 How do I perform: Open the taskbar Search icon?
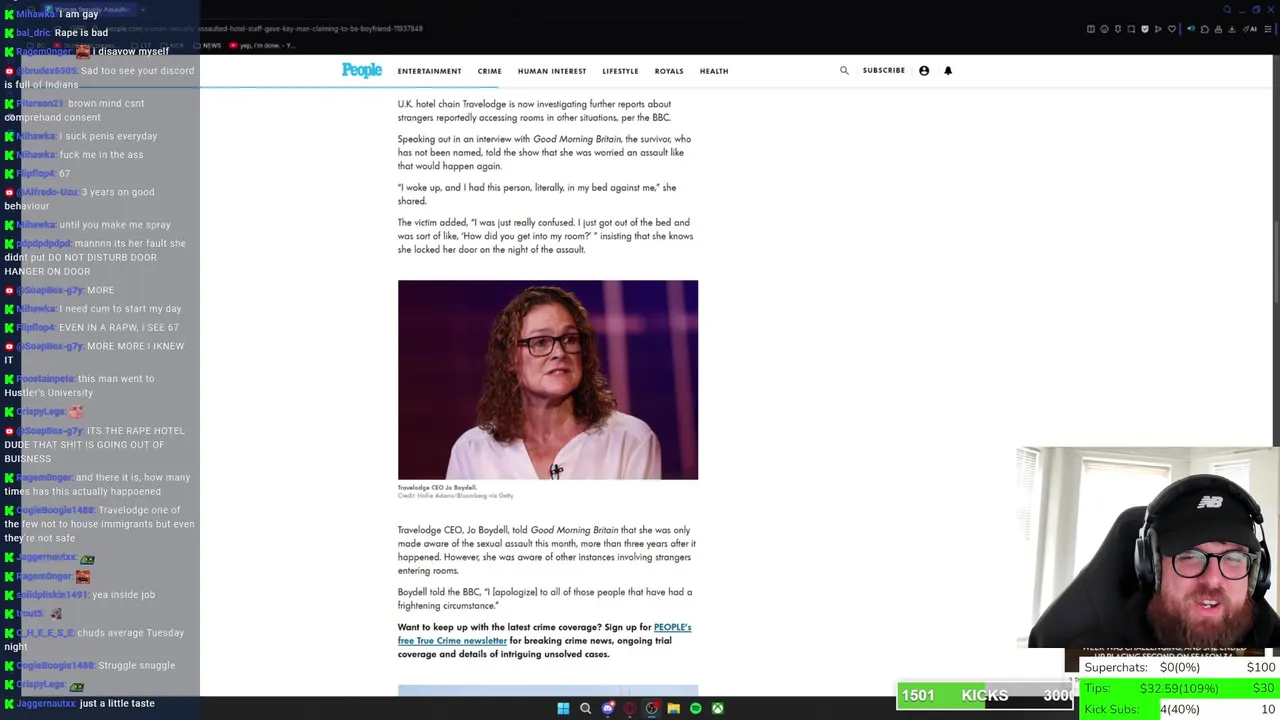585,708
